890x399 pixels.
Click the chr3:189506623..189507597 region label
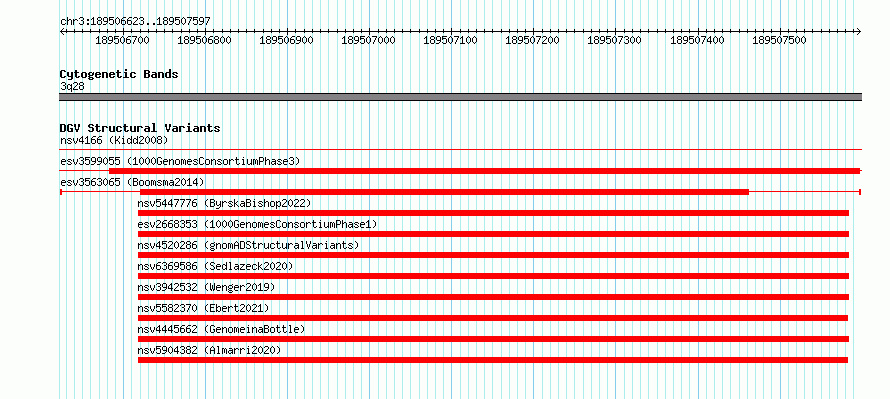coord(136,21)
